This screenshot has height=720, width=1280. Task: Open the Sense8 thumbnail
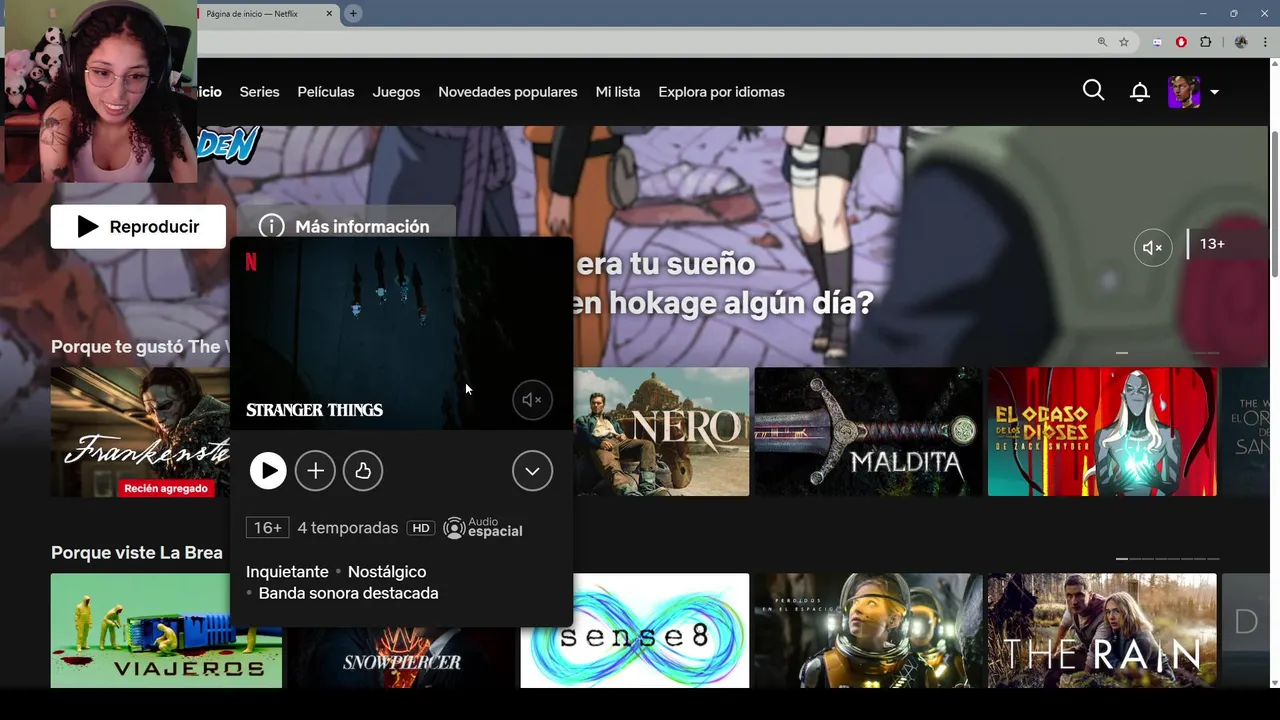point(634,630)
